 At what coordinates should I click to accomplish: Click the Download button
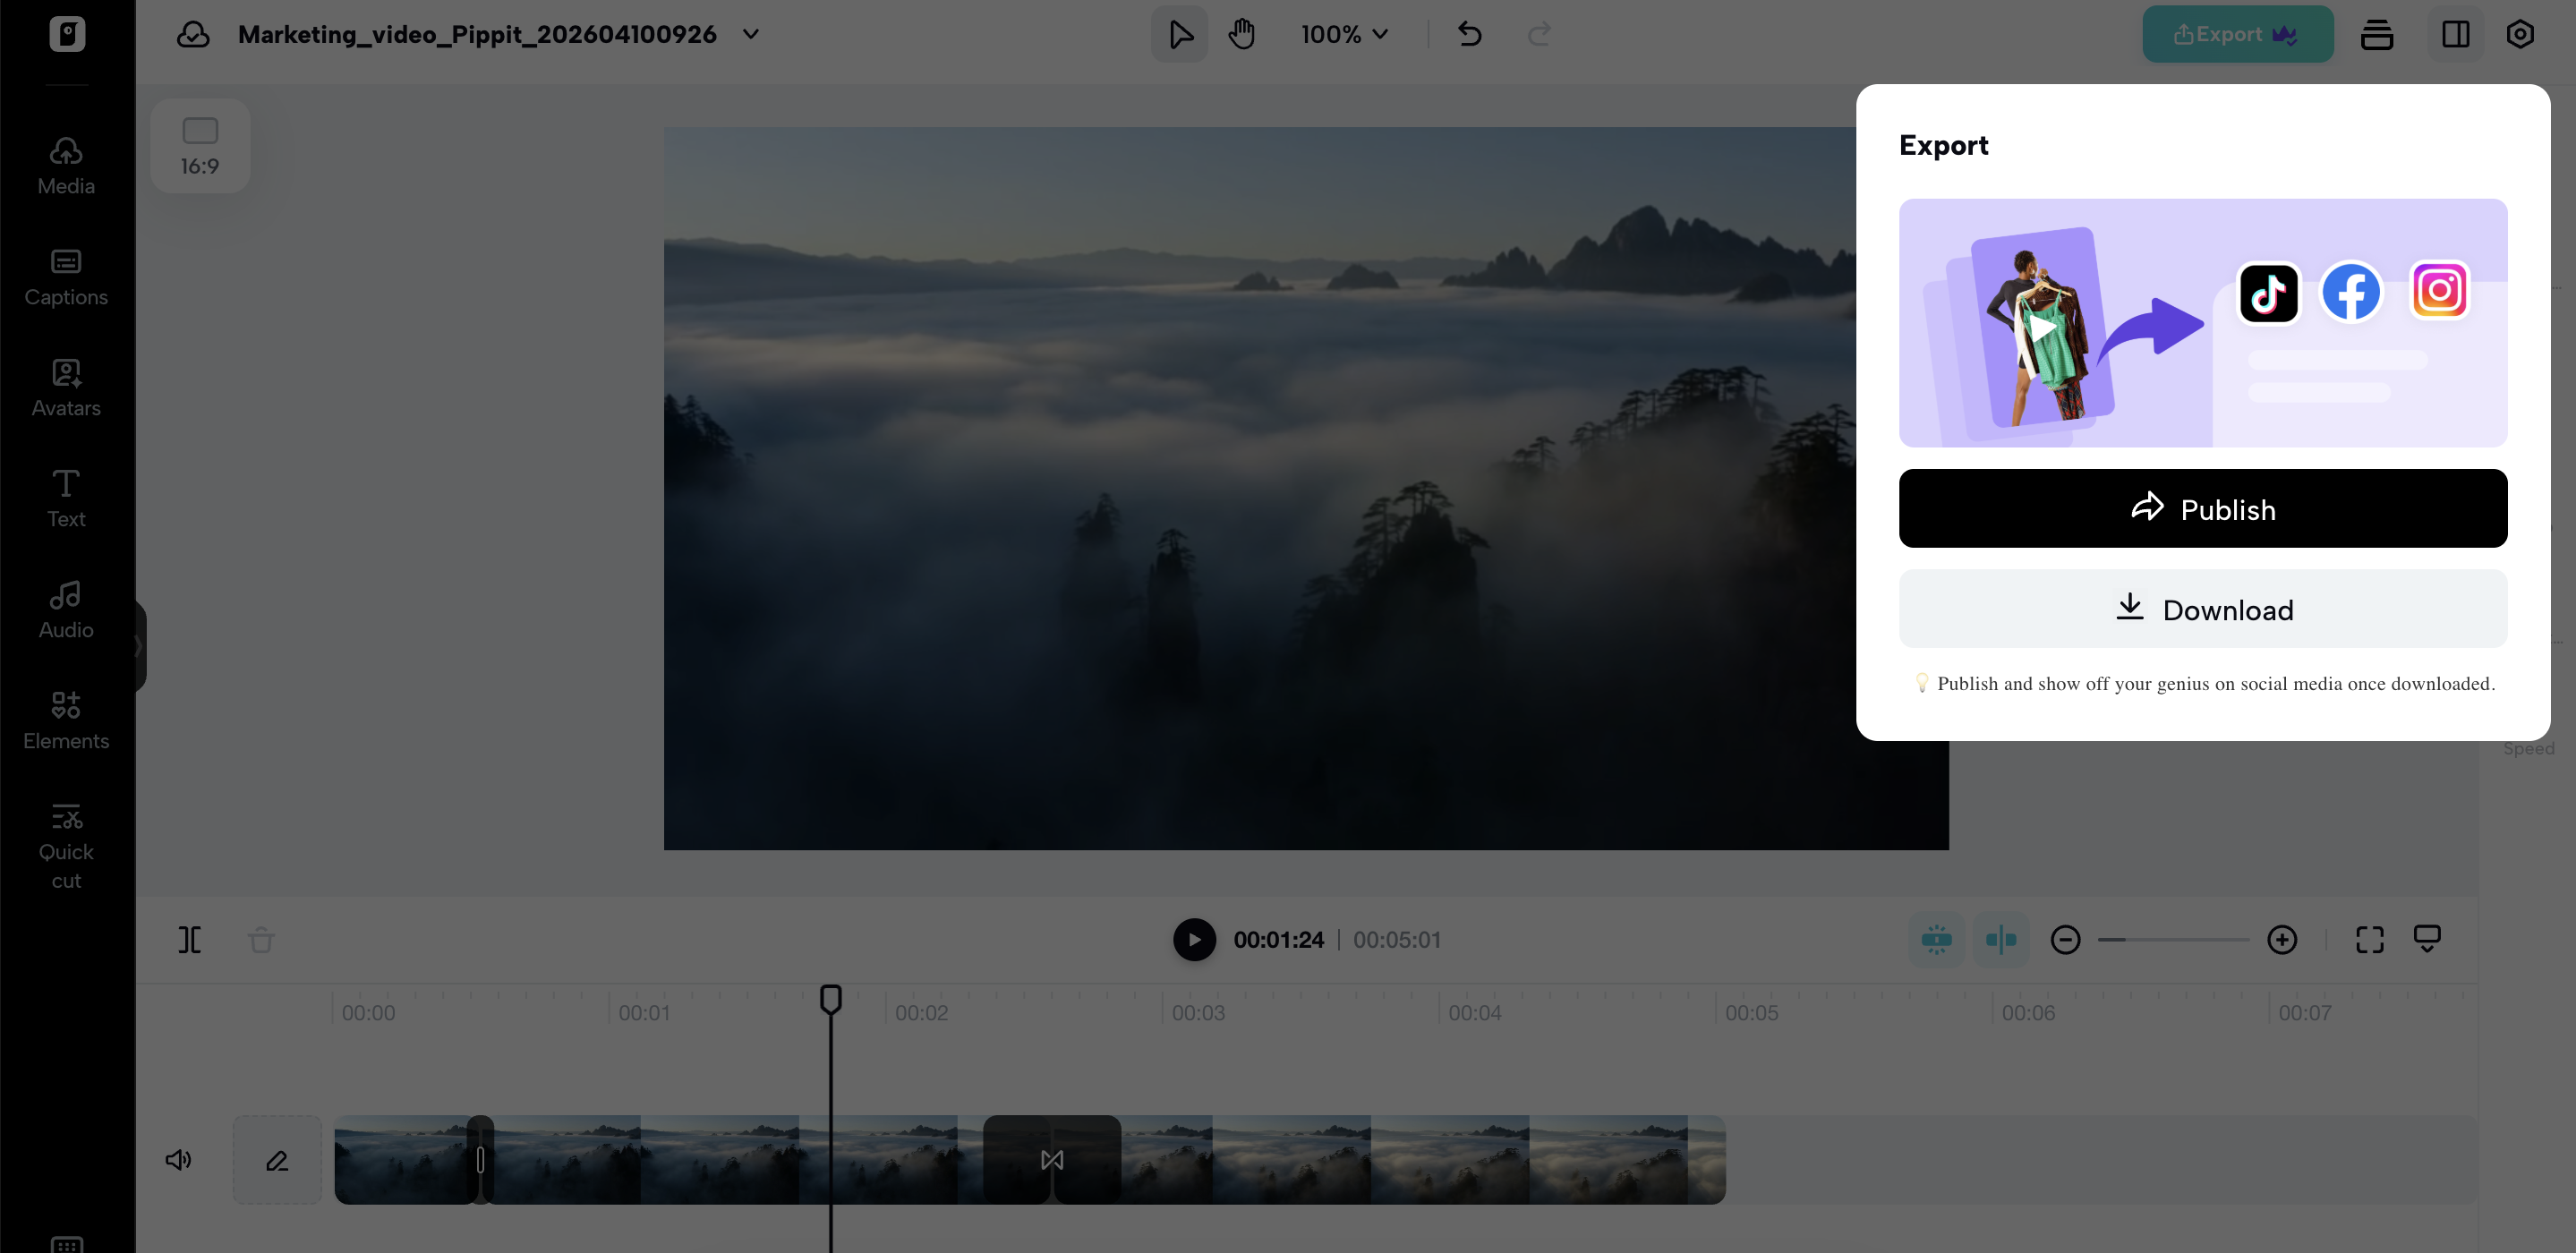click(2202, 609)
